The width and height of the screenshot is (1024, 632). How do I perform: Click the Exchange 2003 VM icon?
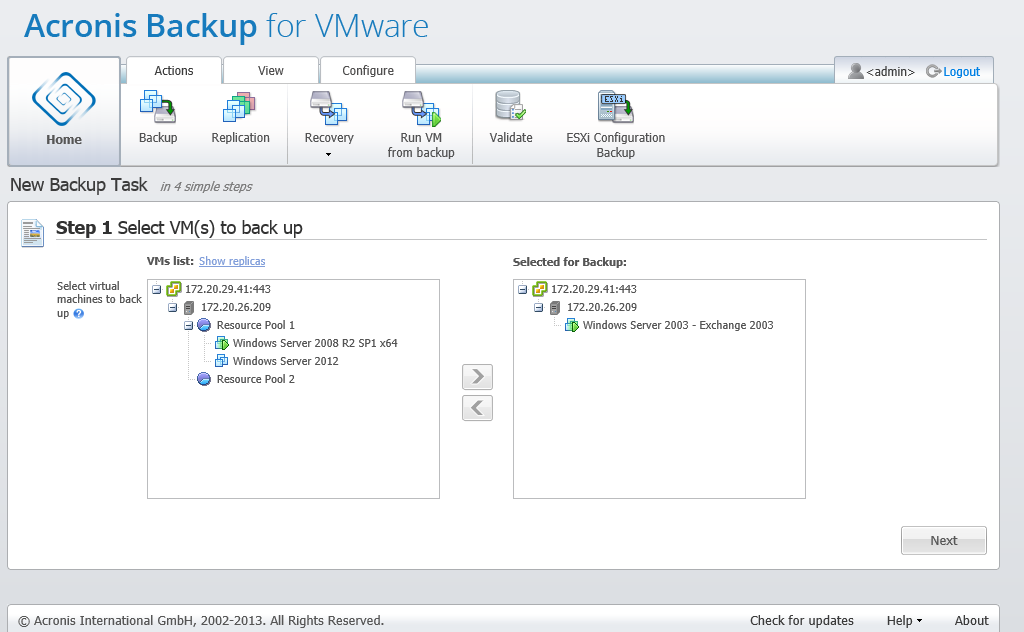(572, 325)
